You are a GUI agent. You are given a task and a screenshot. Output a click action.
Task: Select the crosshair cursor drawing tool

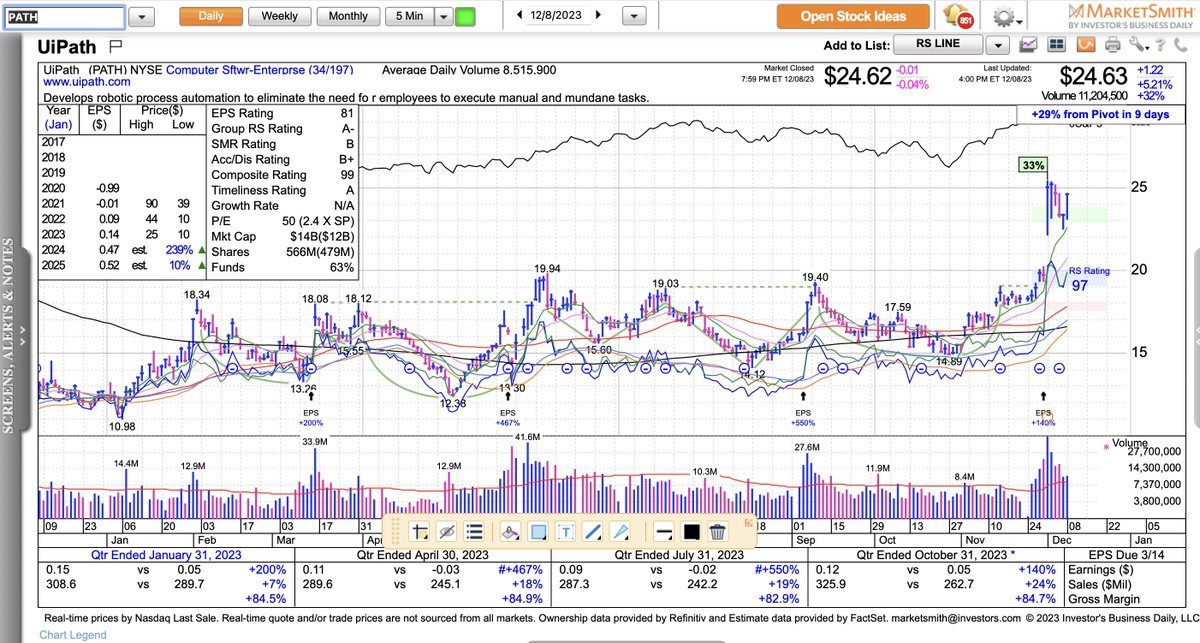(x=420, y=531)
